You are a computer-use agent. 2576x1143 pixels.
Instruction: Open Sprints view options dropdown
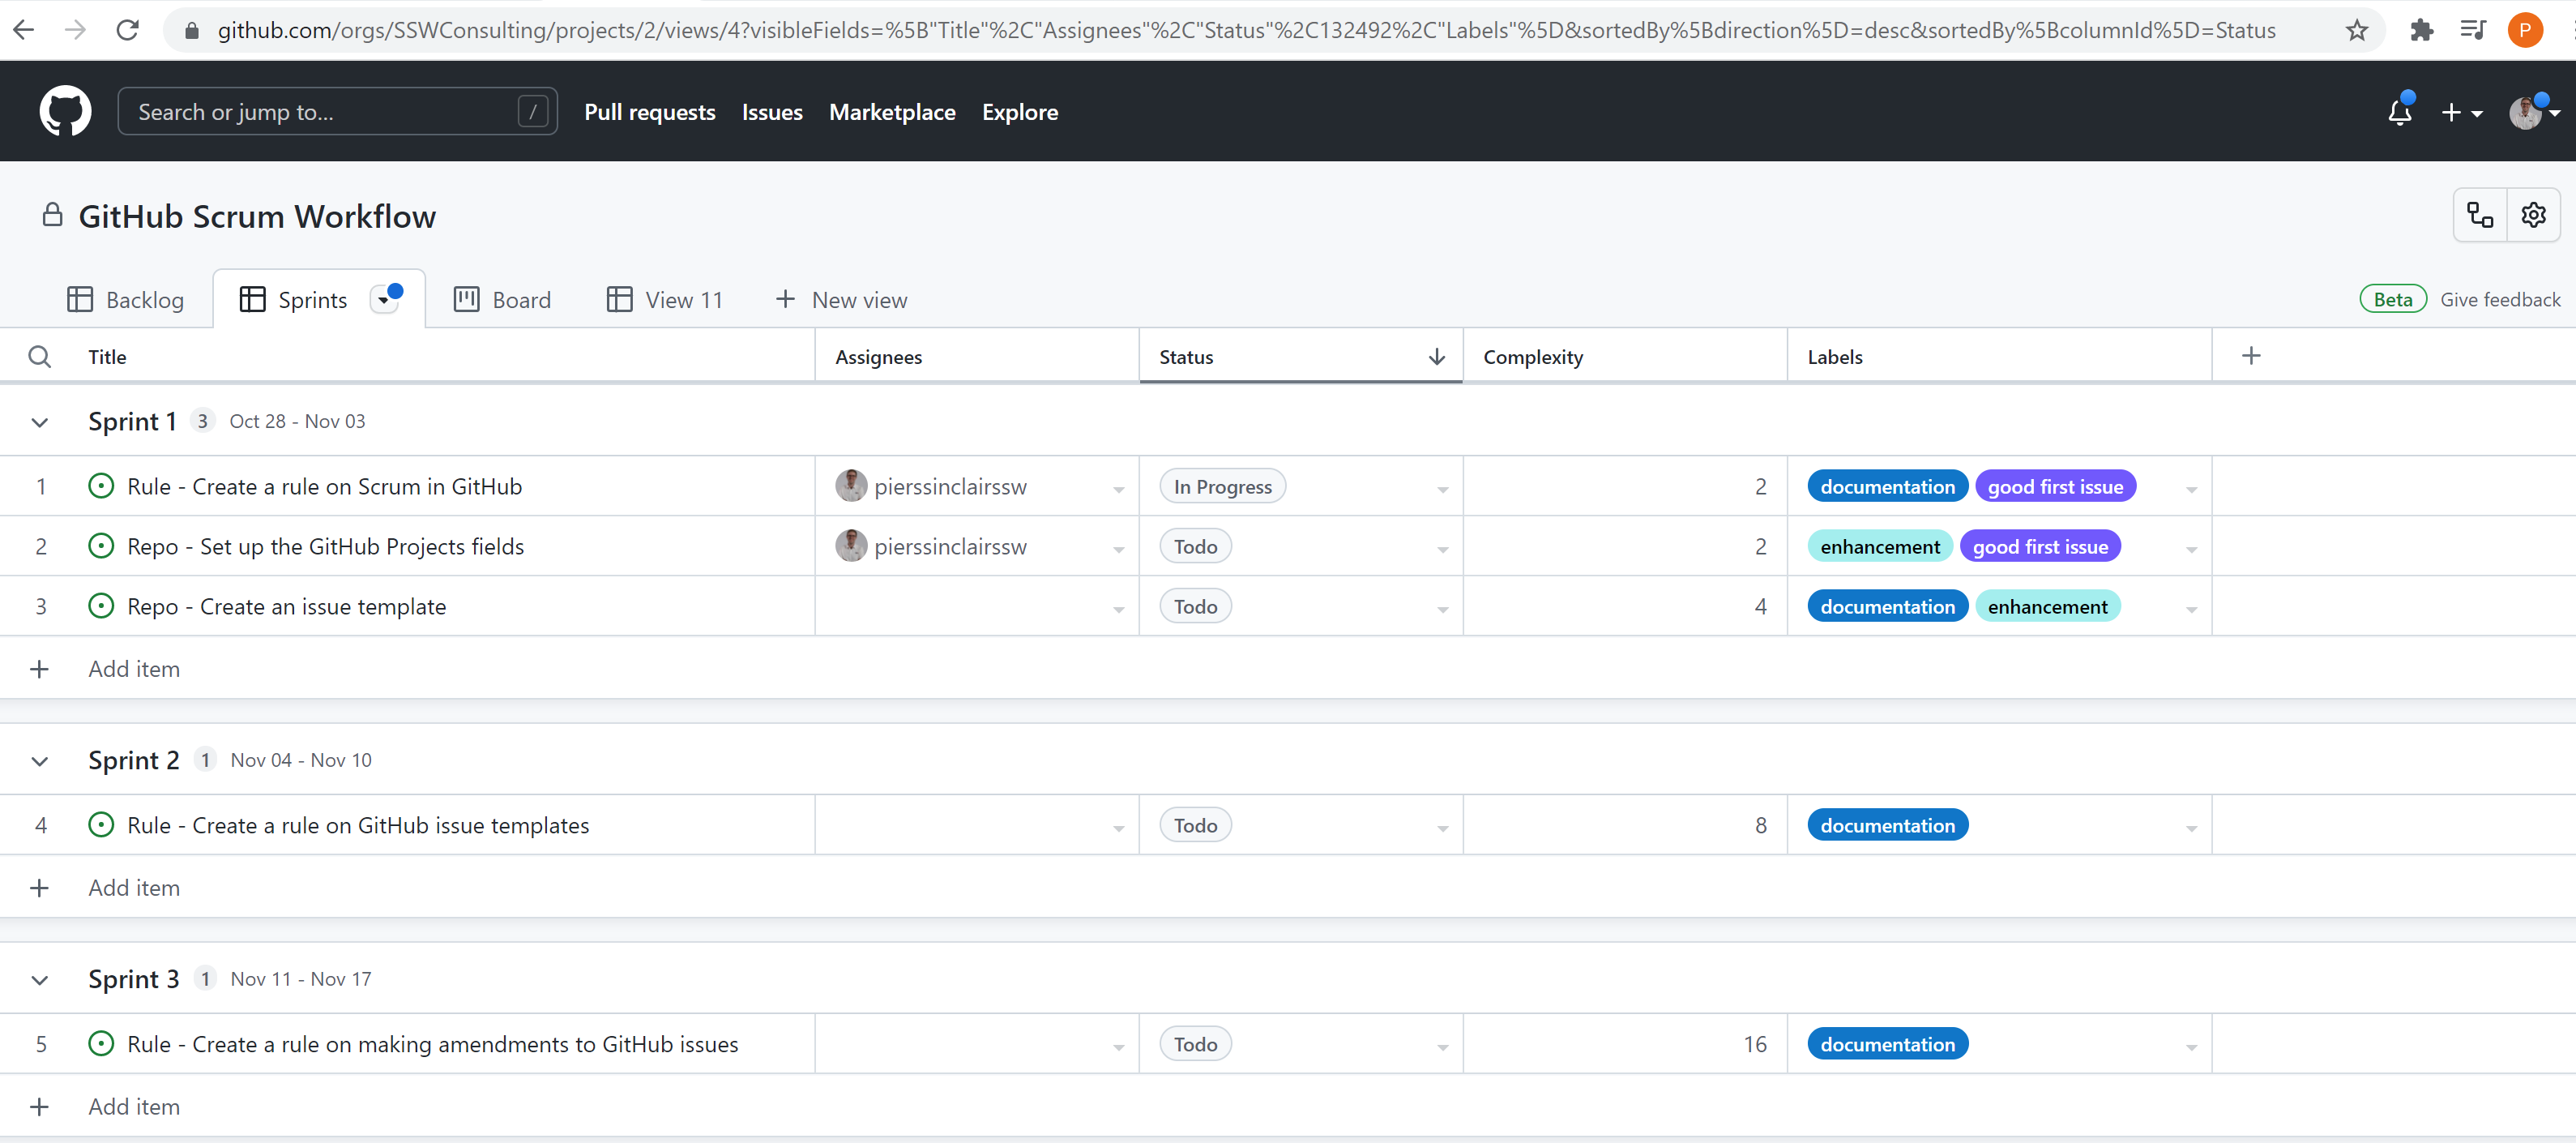point(384,300)
